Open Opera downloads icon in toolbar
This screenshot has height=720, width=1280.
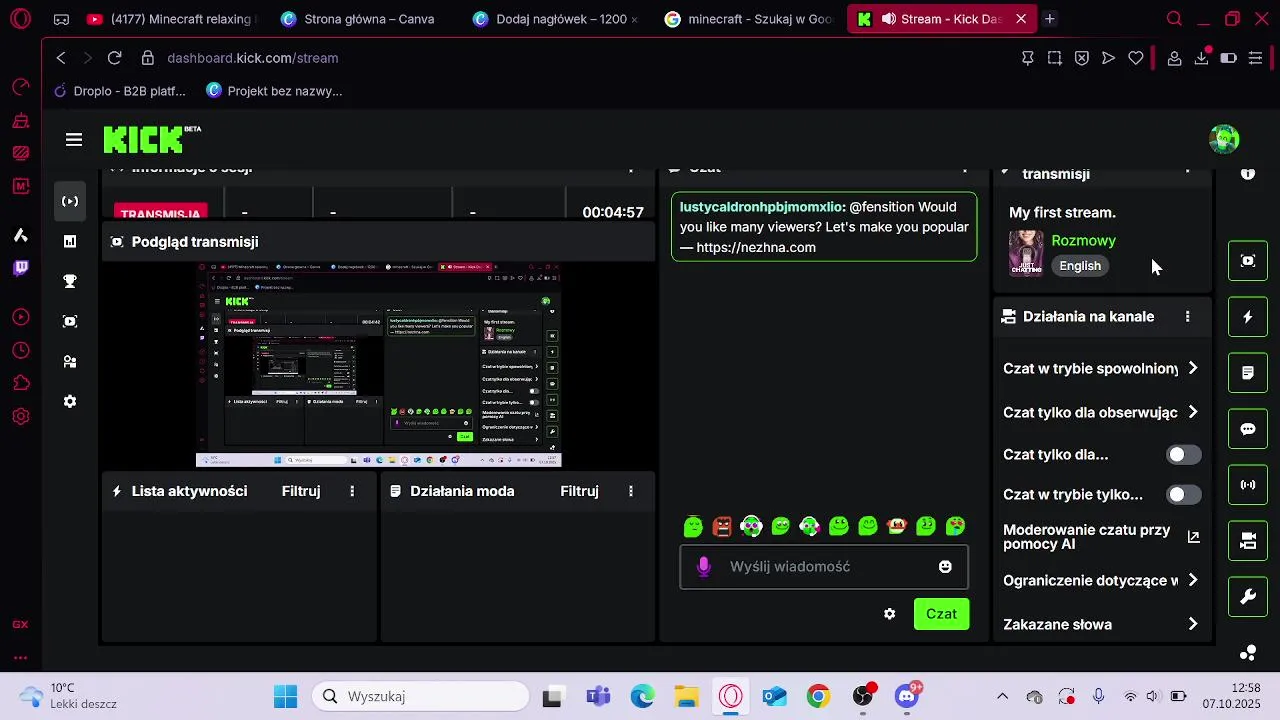pos(1202,58)
